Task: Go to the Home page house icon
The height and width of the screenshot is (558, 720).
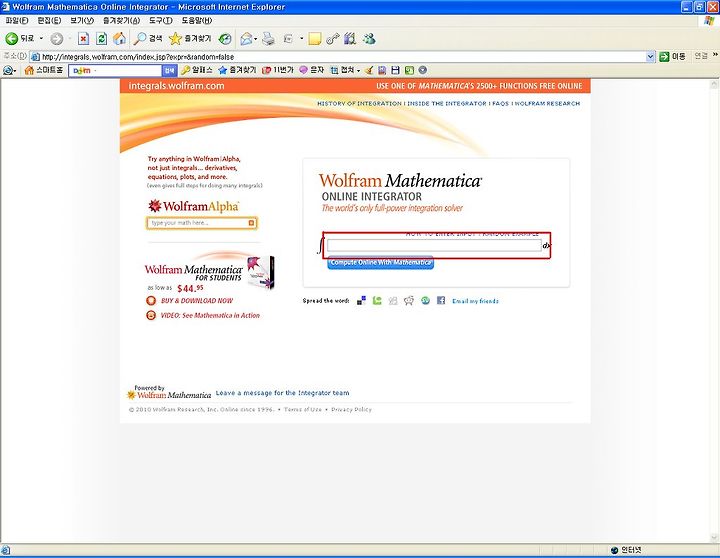Action: point(119,39)
